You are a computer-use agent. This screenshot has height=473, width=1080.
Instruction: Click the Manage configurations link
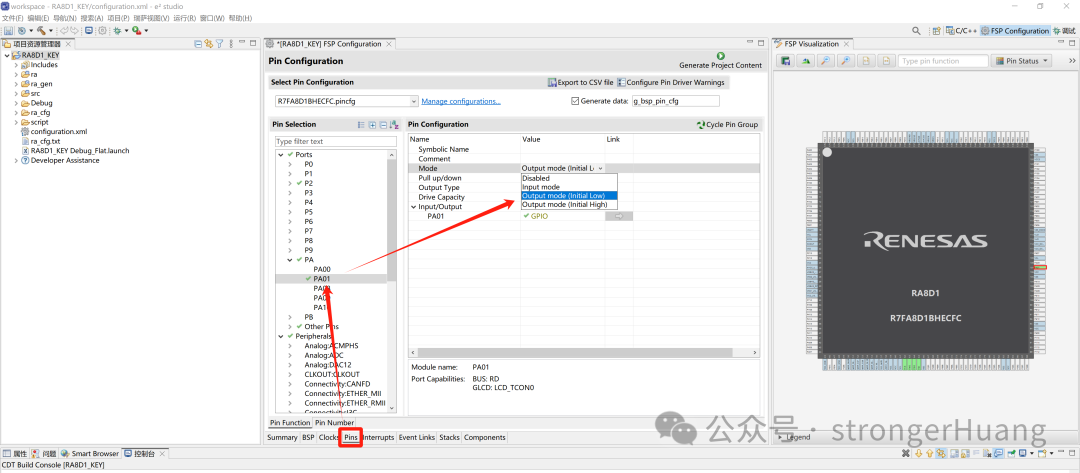(x=461, y=101)
